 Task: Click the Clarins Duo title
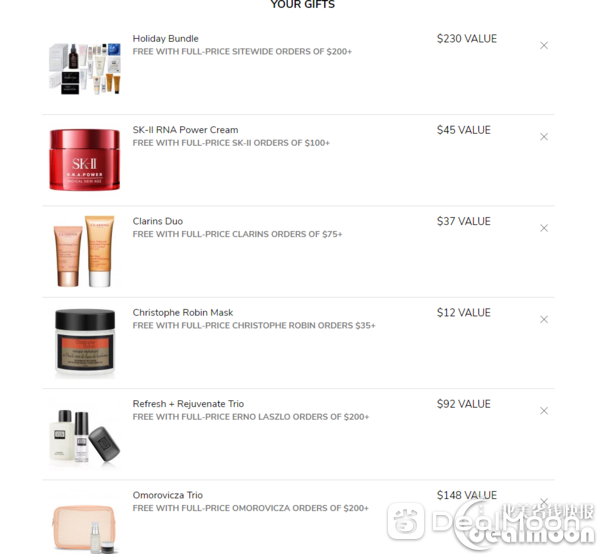pos(158,221)
